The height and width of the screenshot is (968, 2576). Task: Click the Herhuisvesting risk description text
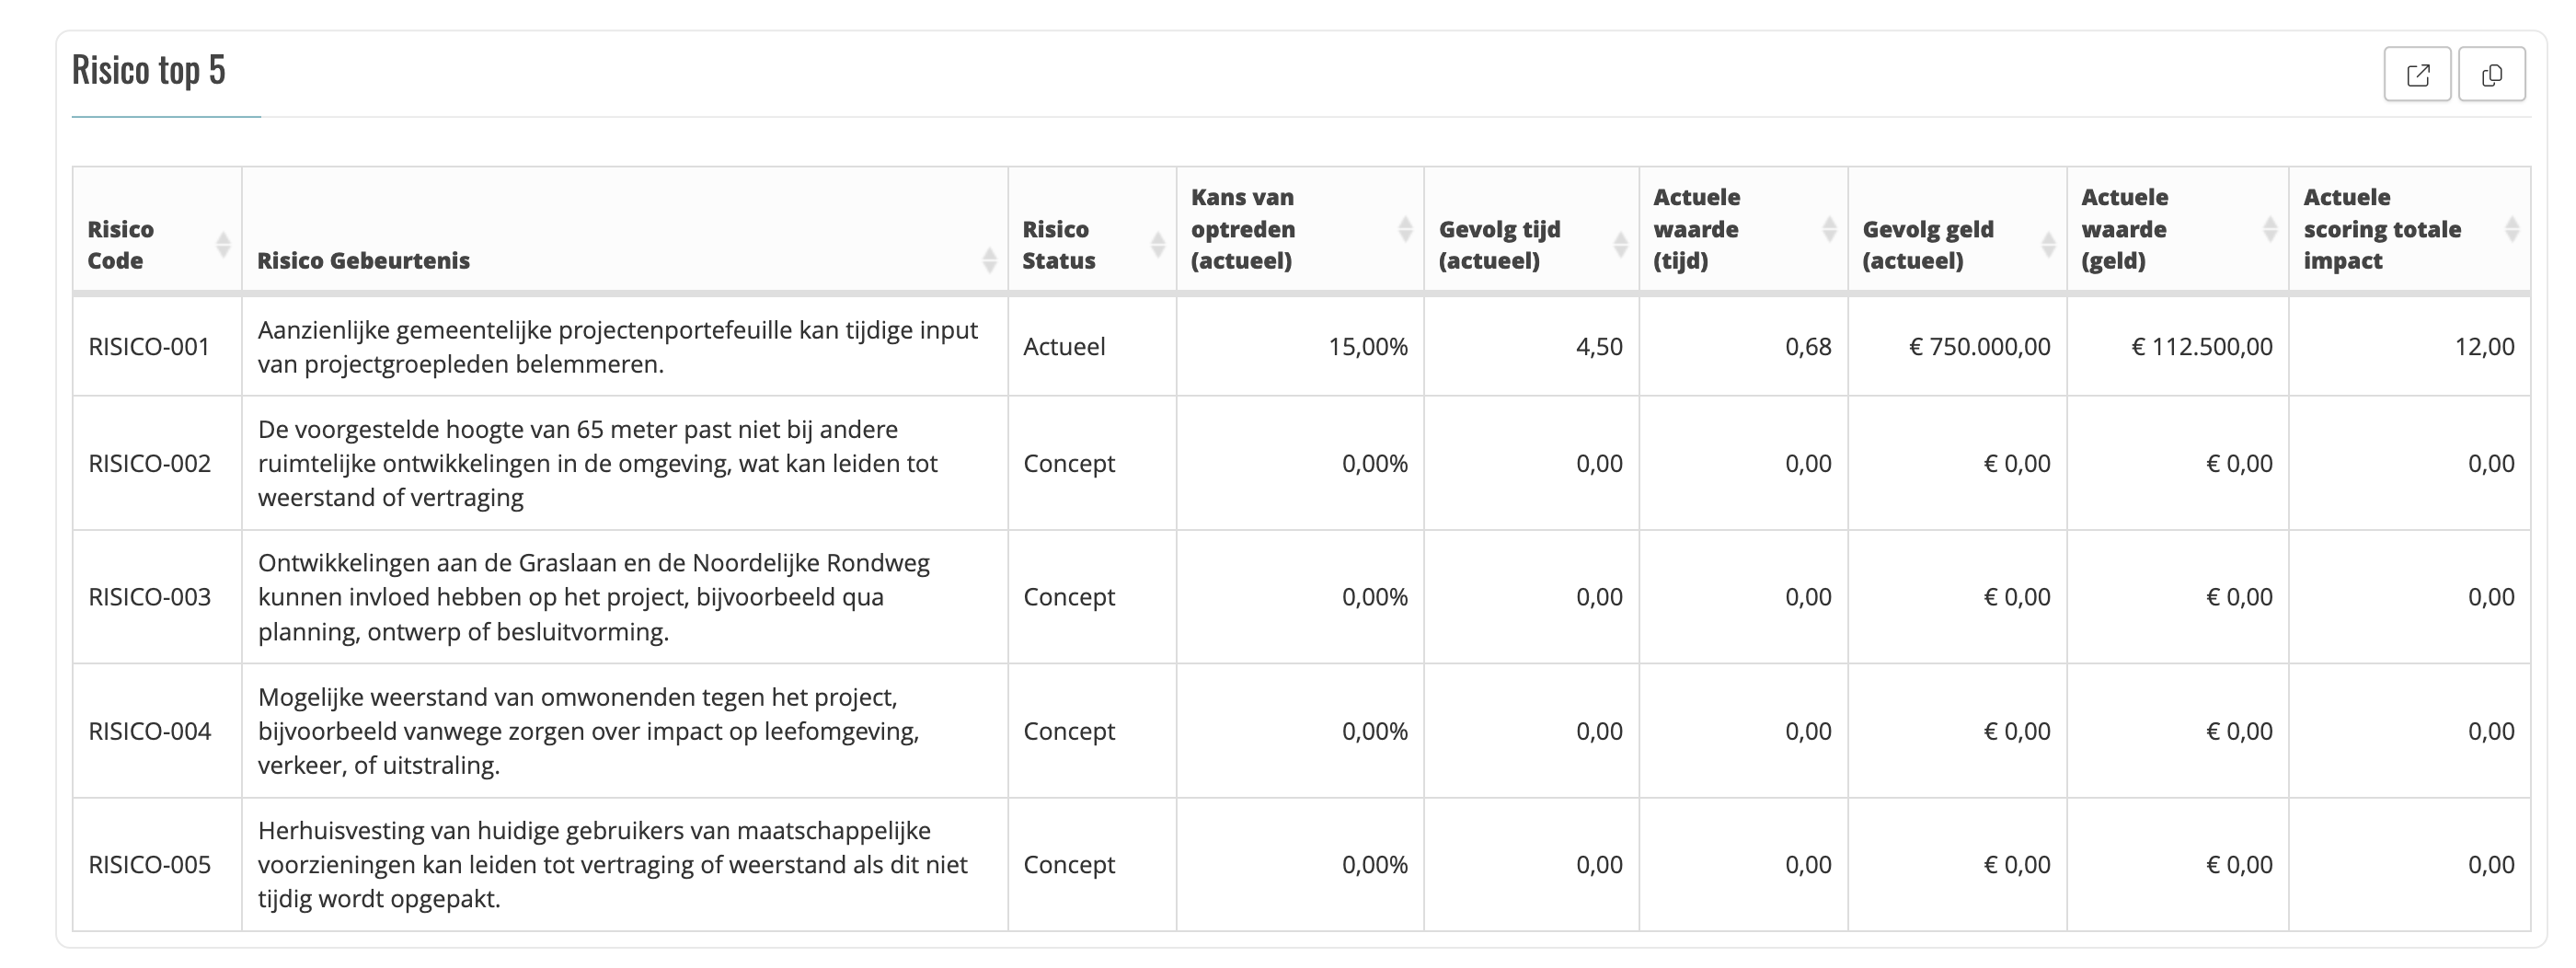point(612,865)
